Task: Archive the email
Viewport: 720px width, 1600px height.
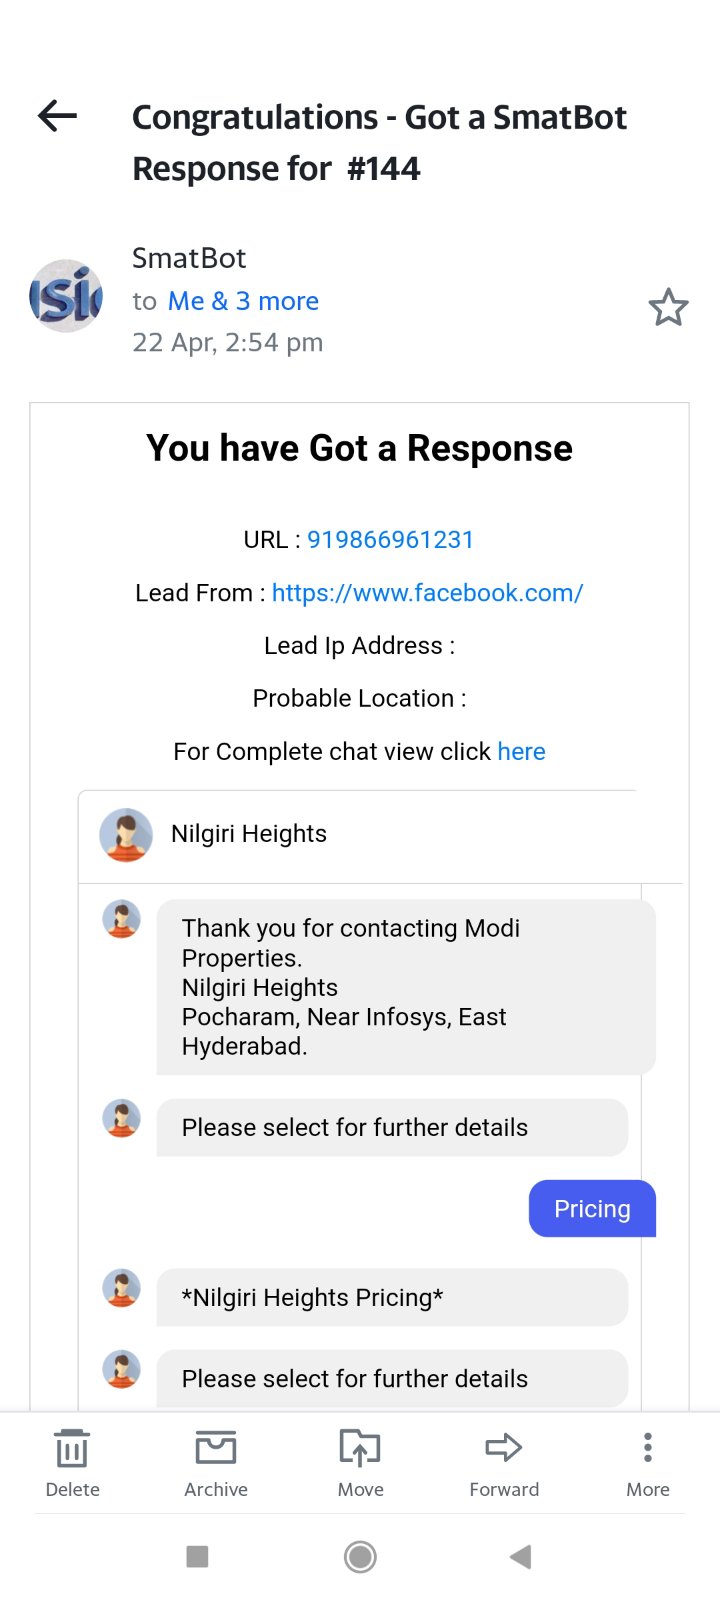Action: [216, 1462]
